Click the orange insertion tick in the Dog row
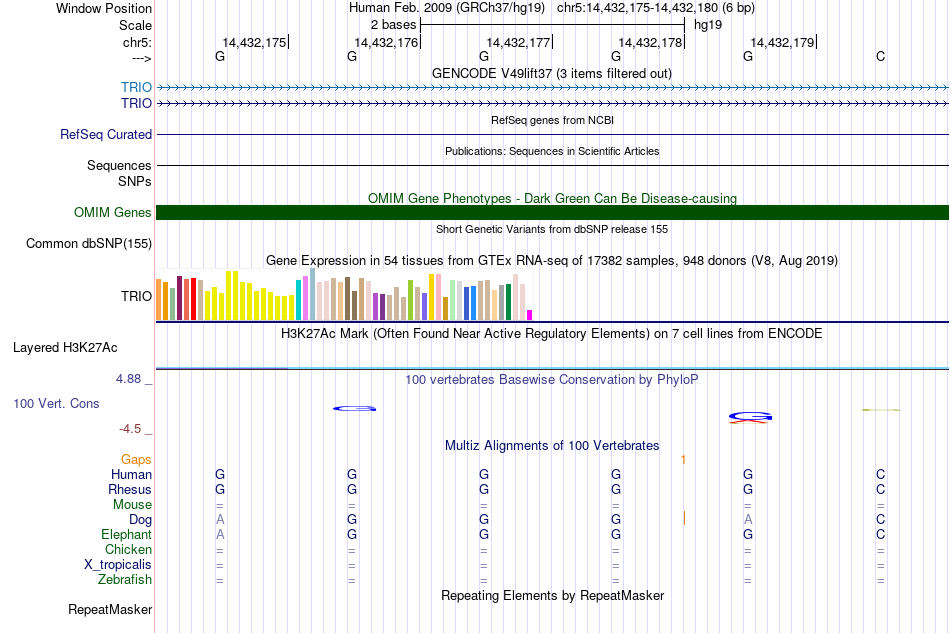Viewport: 950px width, 633px height. 684,519
